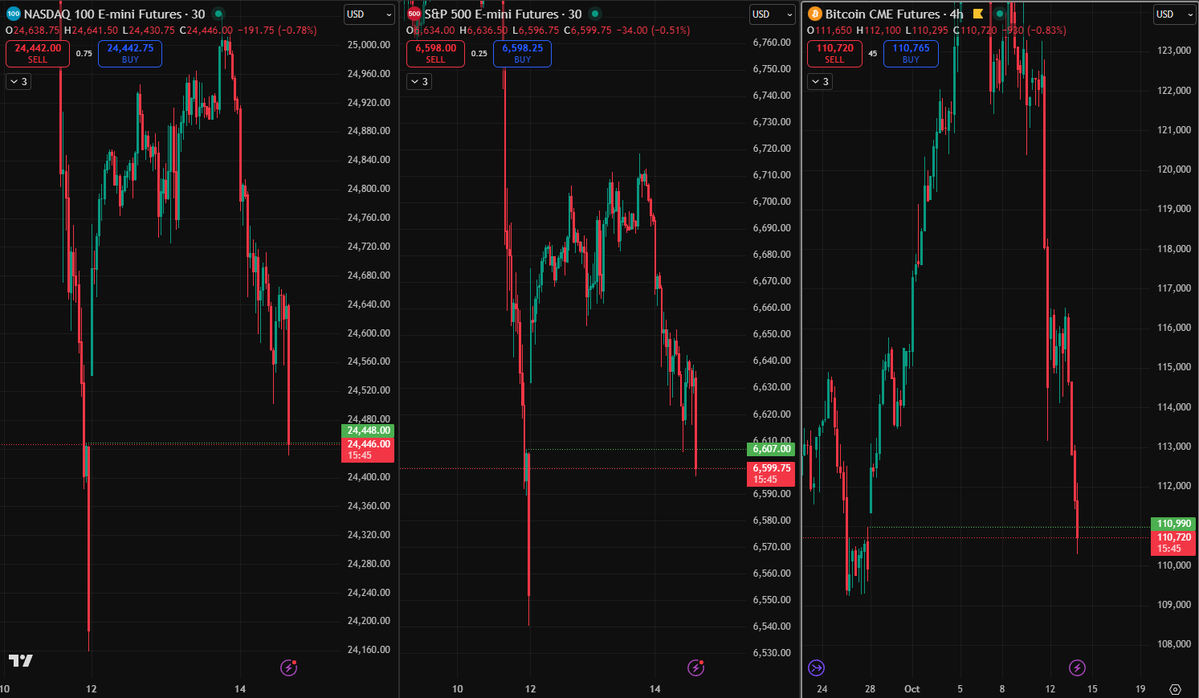Open chart settings hexagon icon on Bitcoin chart

[x=1175, y=689]
